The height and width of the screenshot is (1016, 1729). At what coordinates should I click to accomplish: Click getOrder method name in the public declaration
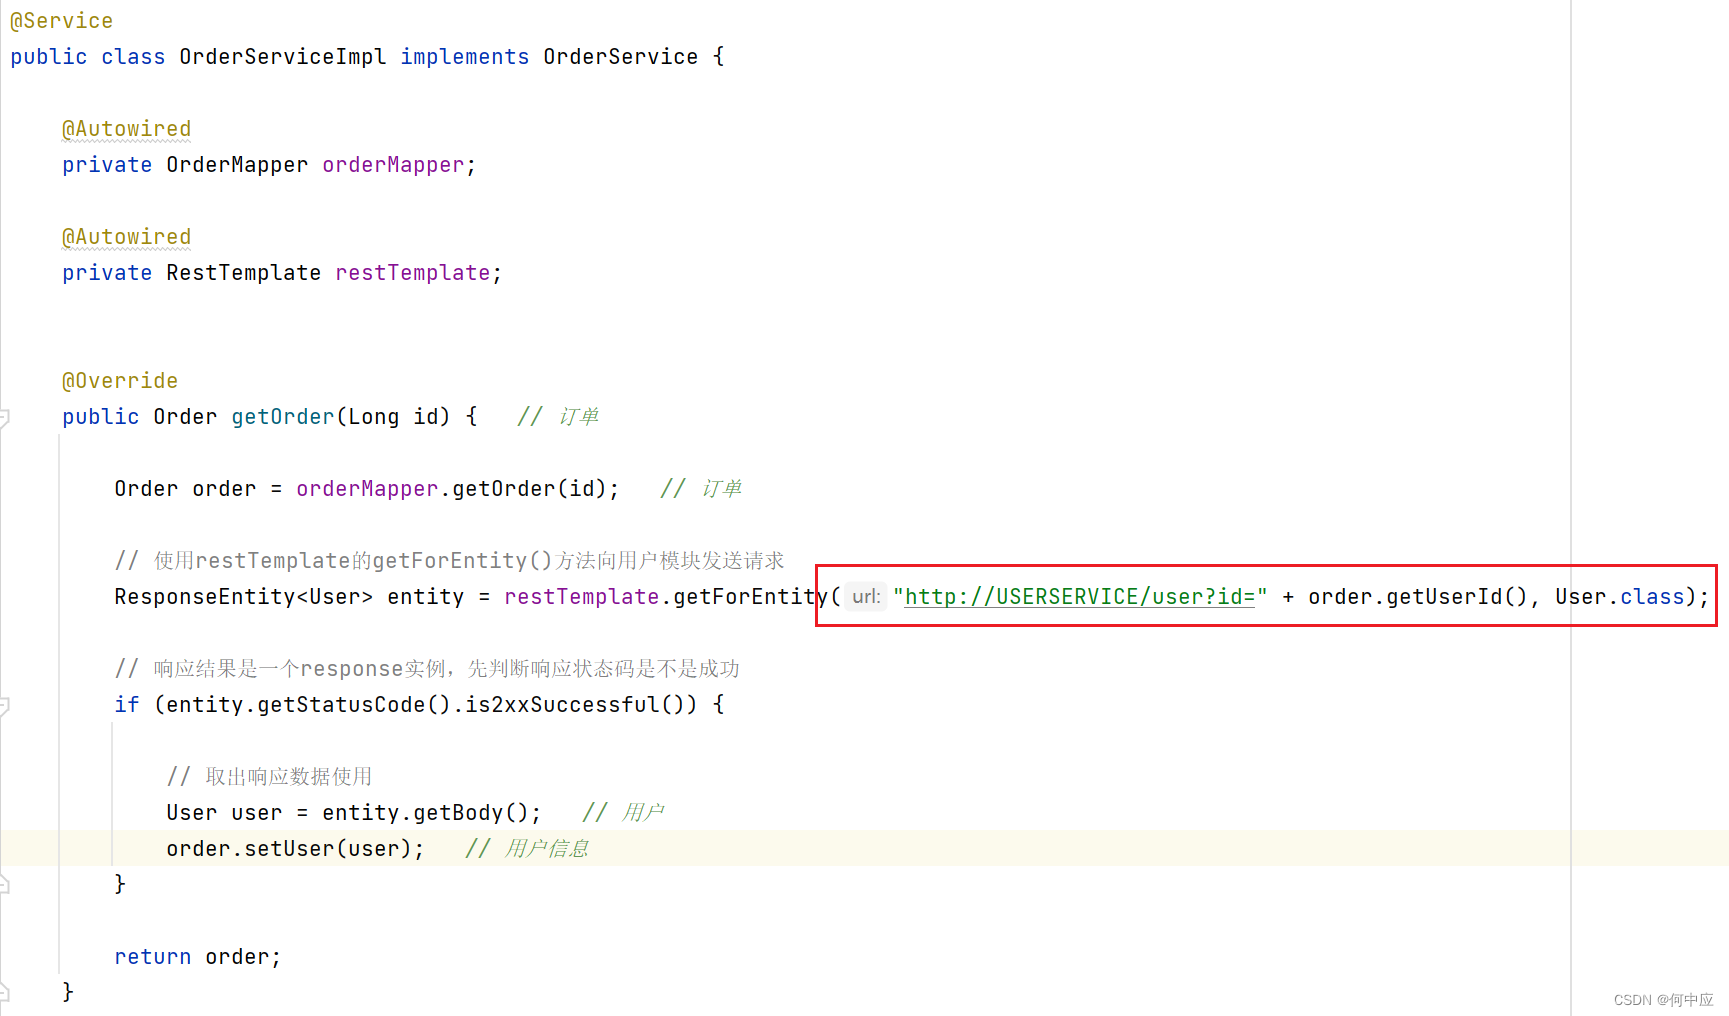(283, 417)
